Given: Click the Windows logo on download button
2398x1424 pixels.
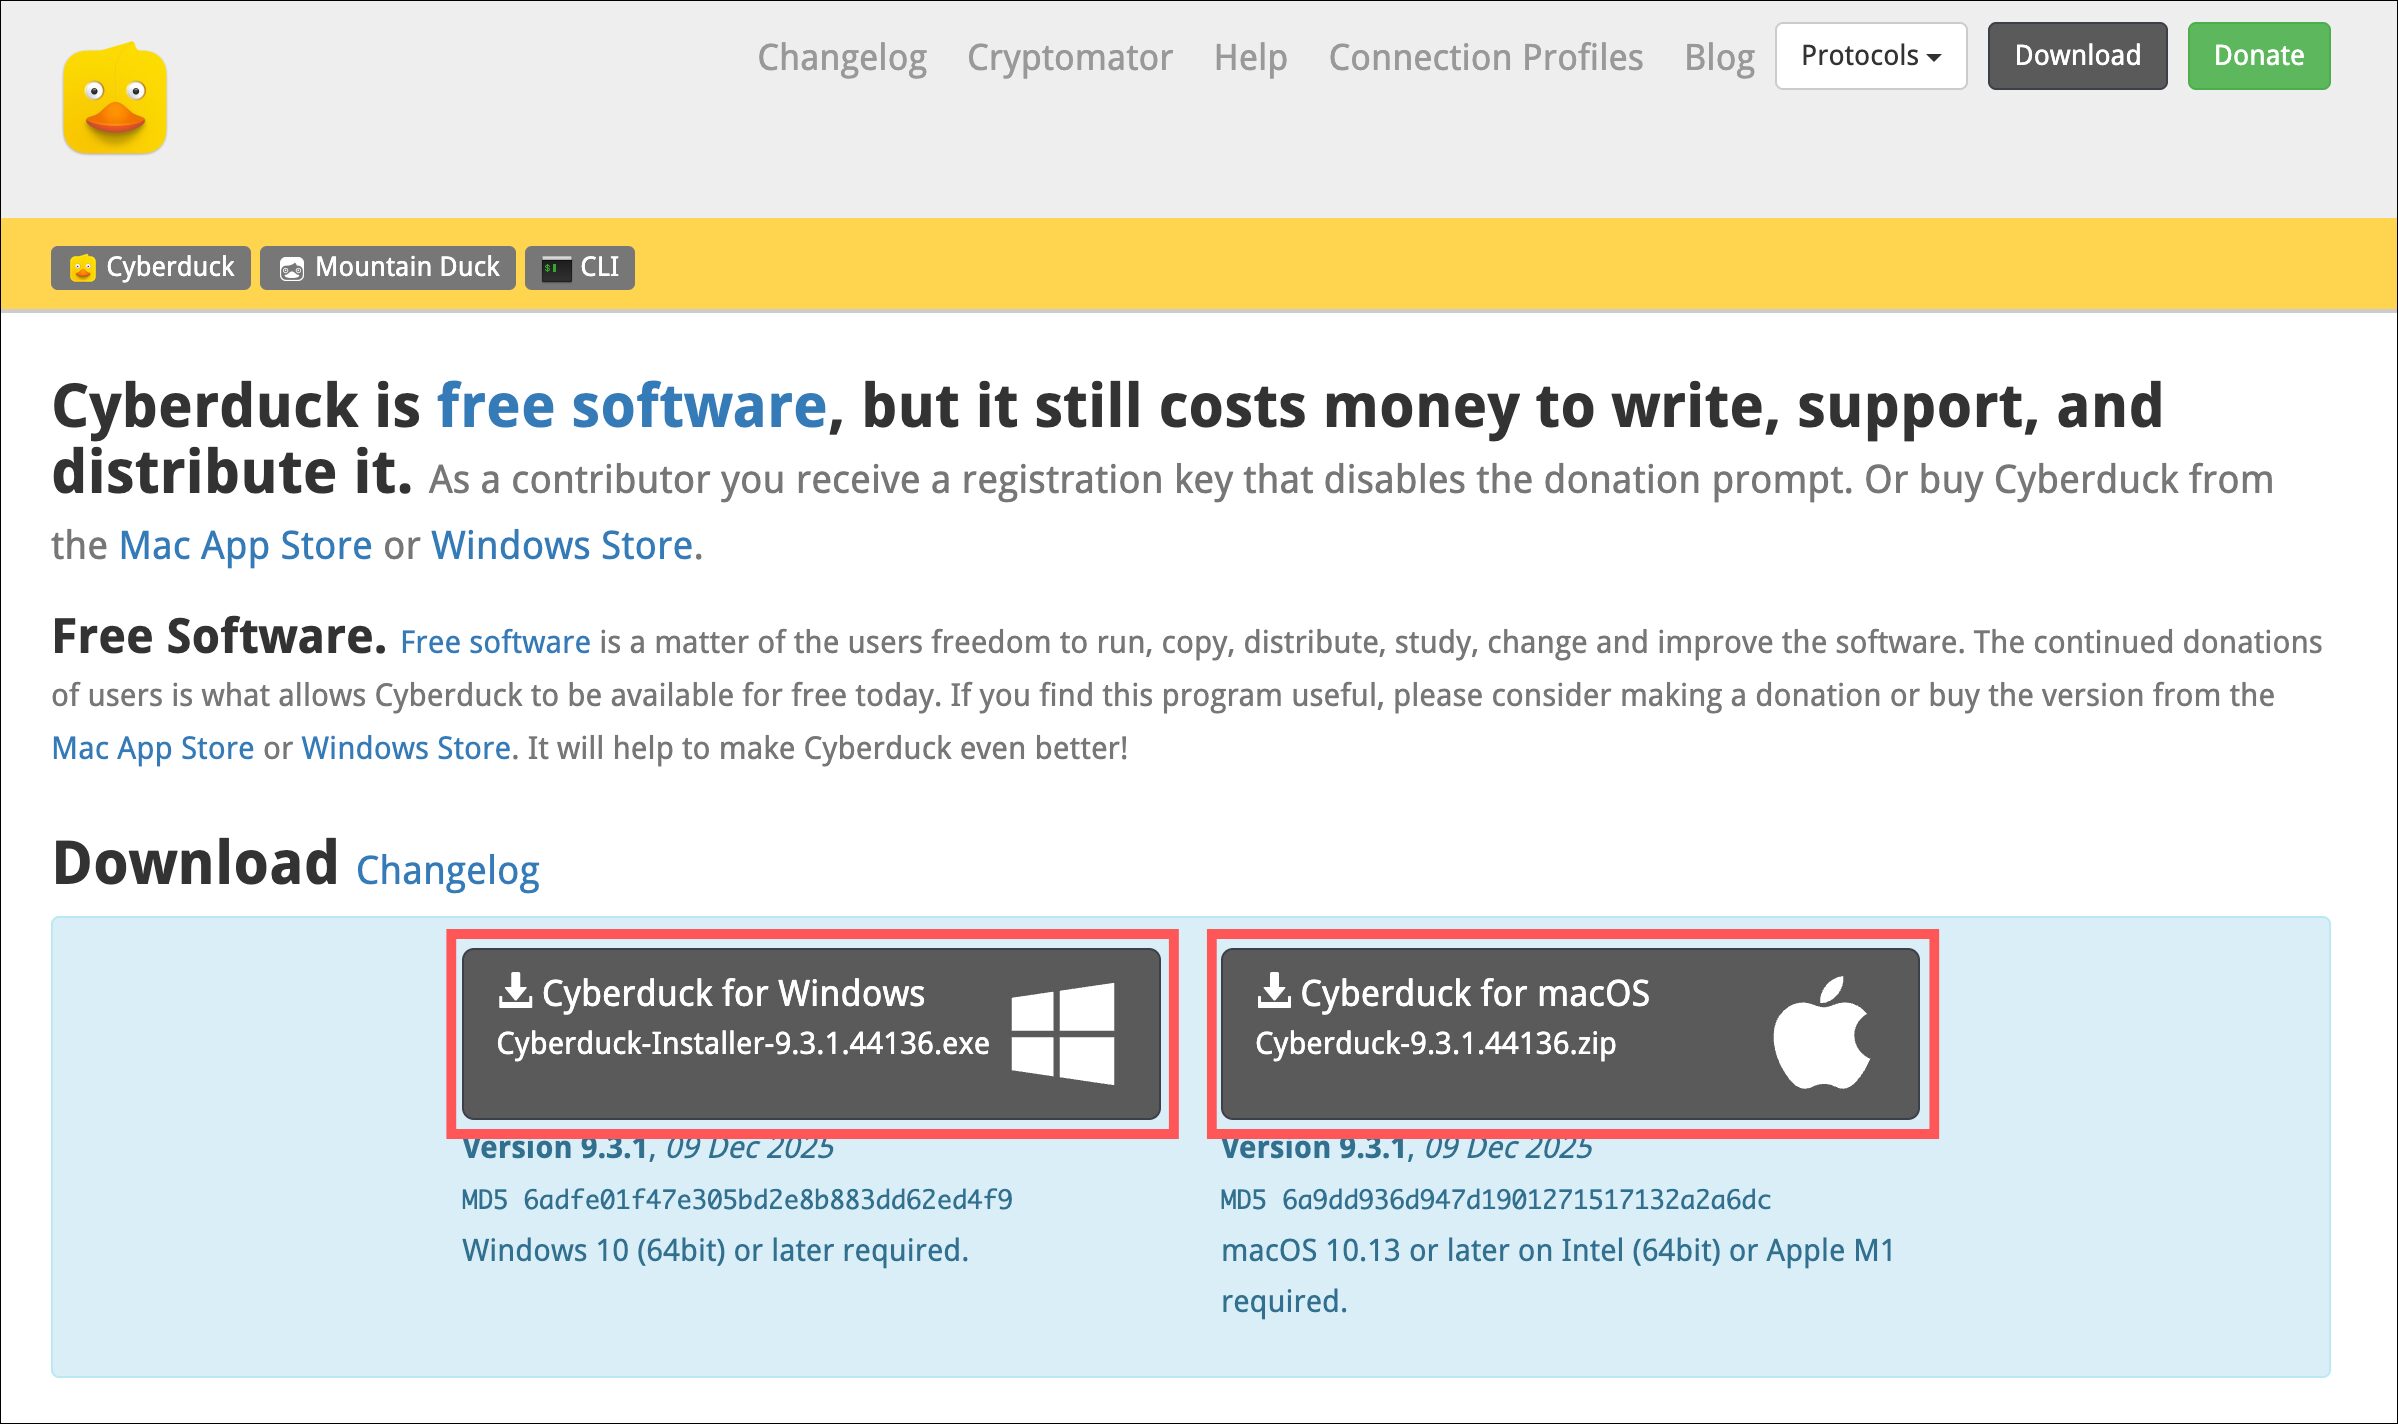Looking at the screenshot, I should click(x=1063, y=1033).
